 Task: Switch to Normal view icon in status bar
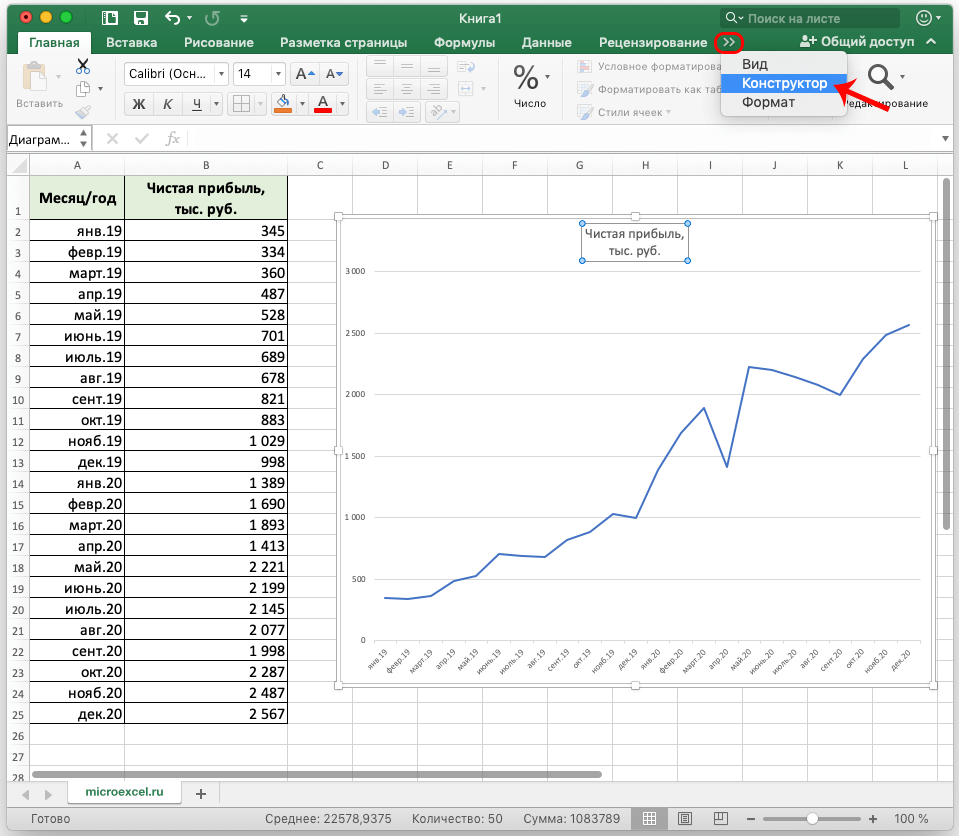pyautogui.click(x=650, y=818)
